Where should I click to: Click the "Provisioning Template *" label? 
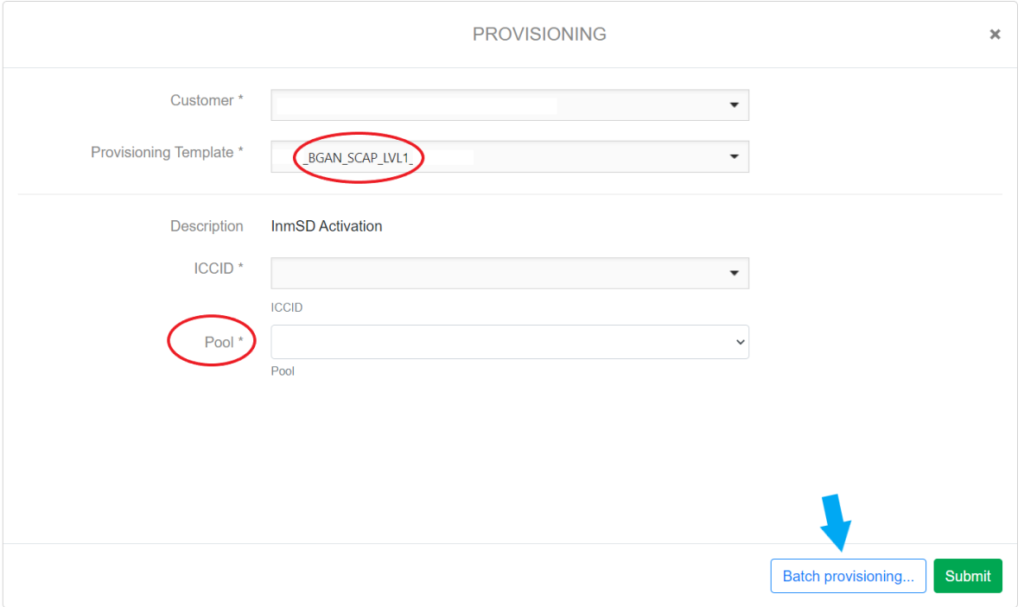[x=167, y=152]
